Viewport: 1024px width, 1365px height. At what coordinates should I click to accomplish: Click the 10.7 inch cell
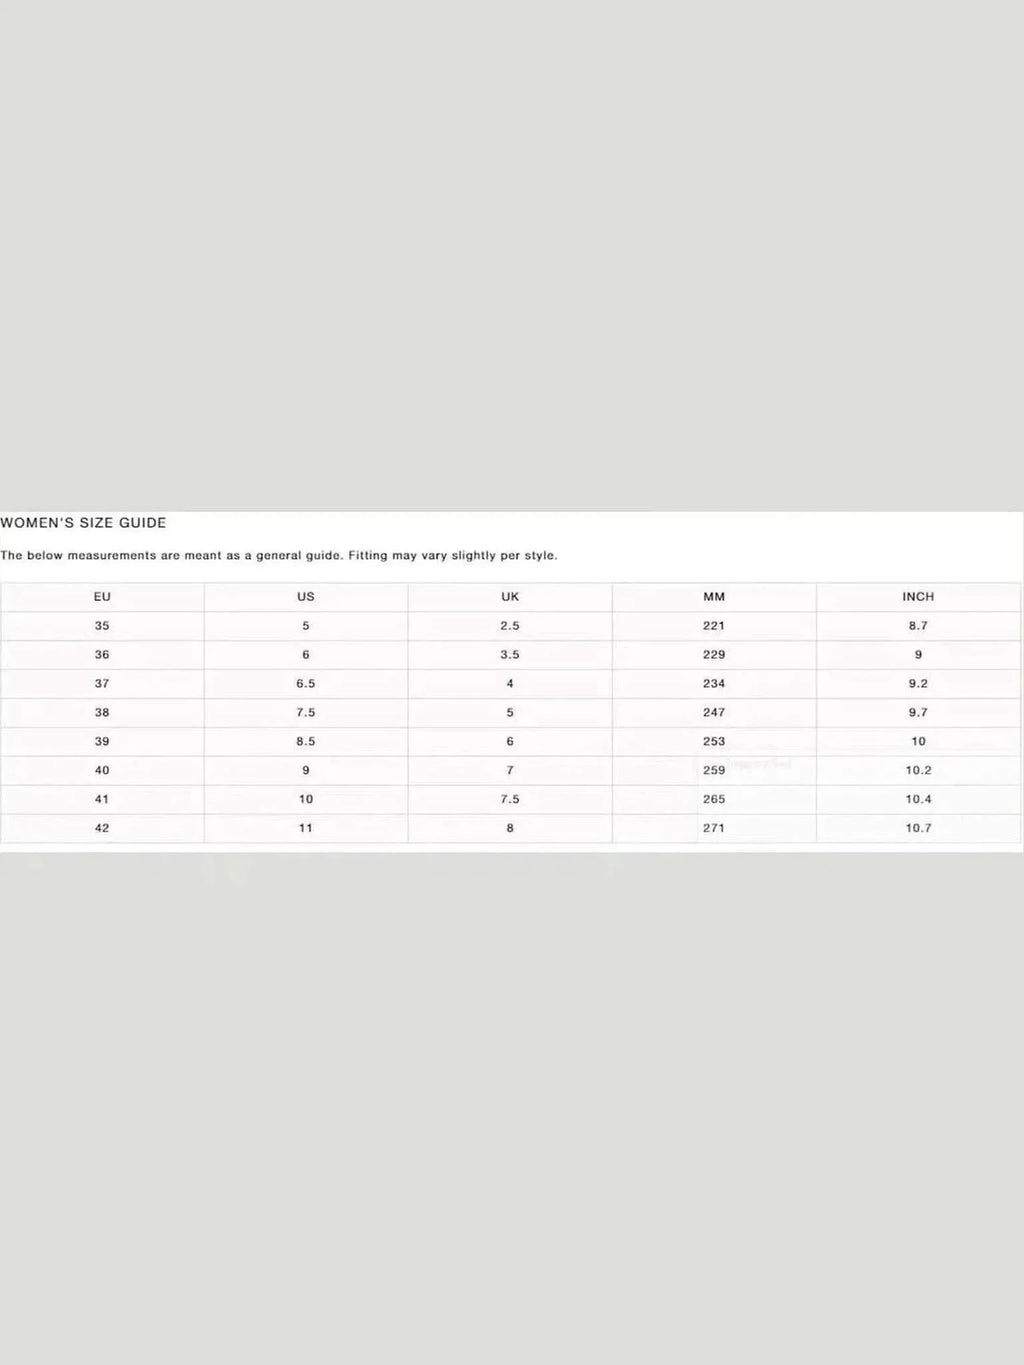coord(918,828)
